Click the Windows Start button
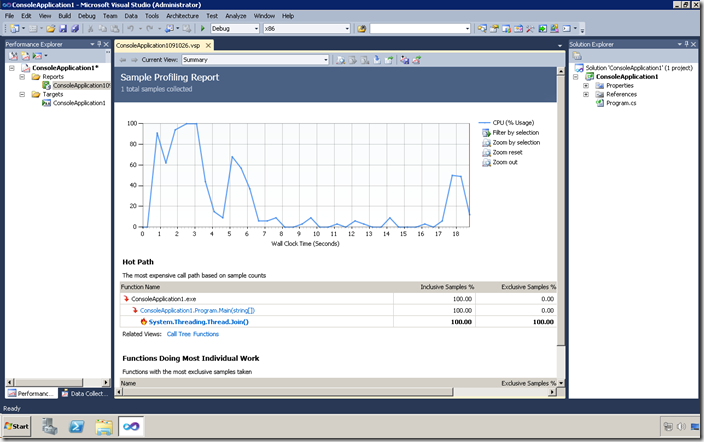704x442 pixels. coord(17,427)
